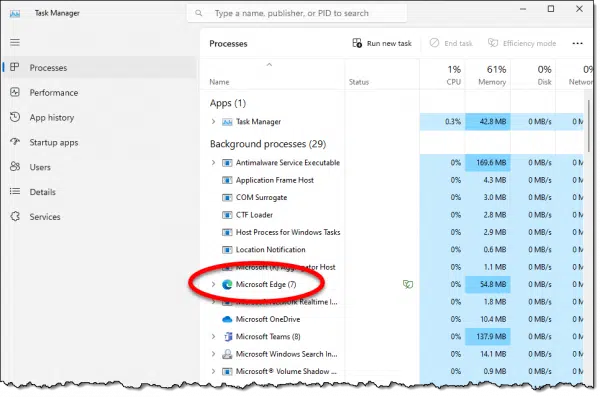This screenshot has height=397, width=600.
Task: Click the Performance sidebar icon
Action: [15, 92]
